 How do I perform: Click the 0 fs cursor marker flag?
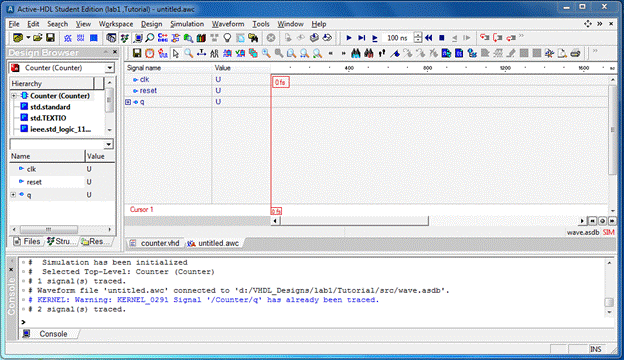coord(281,82)
